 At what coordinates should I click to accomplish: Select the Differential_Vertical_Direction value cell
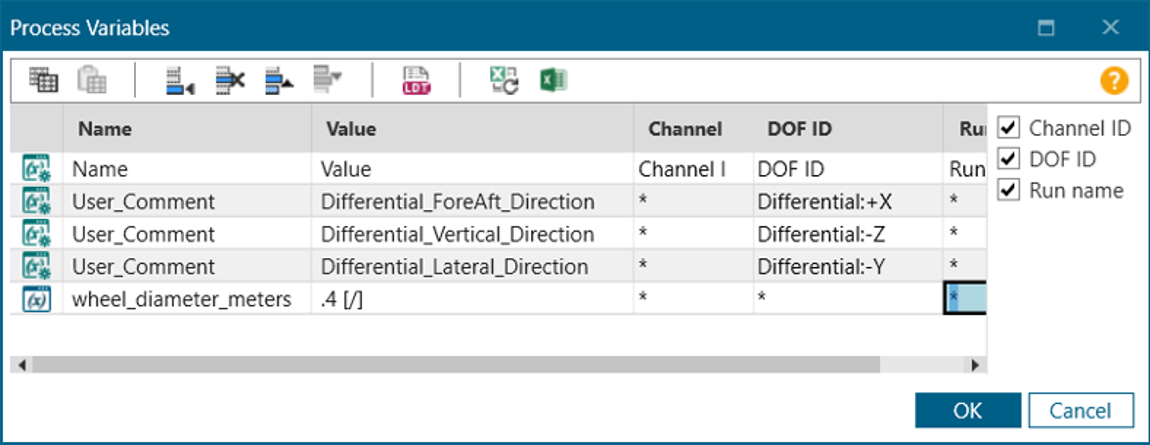[x=473, y=235]
